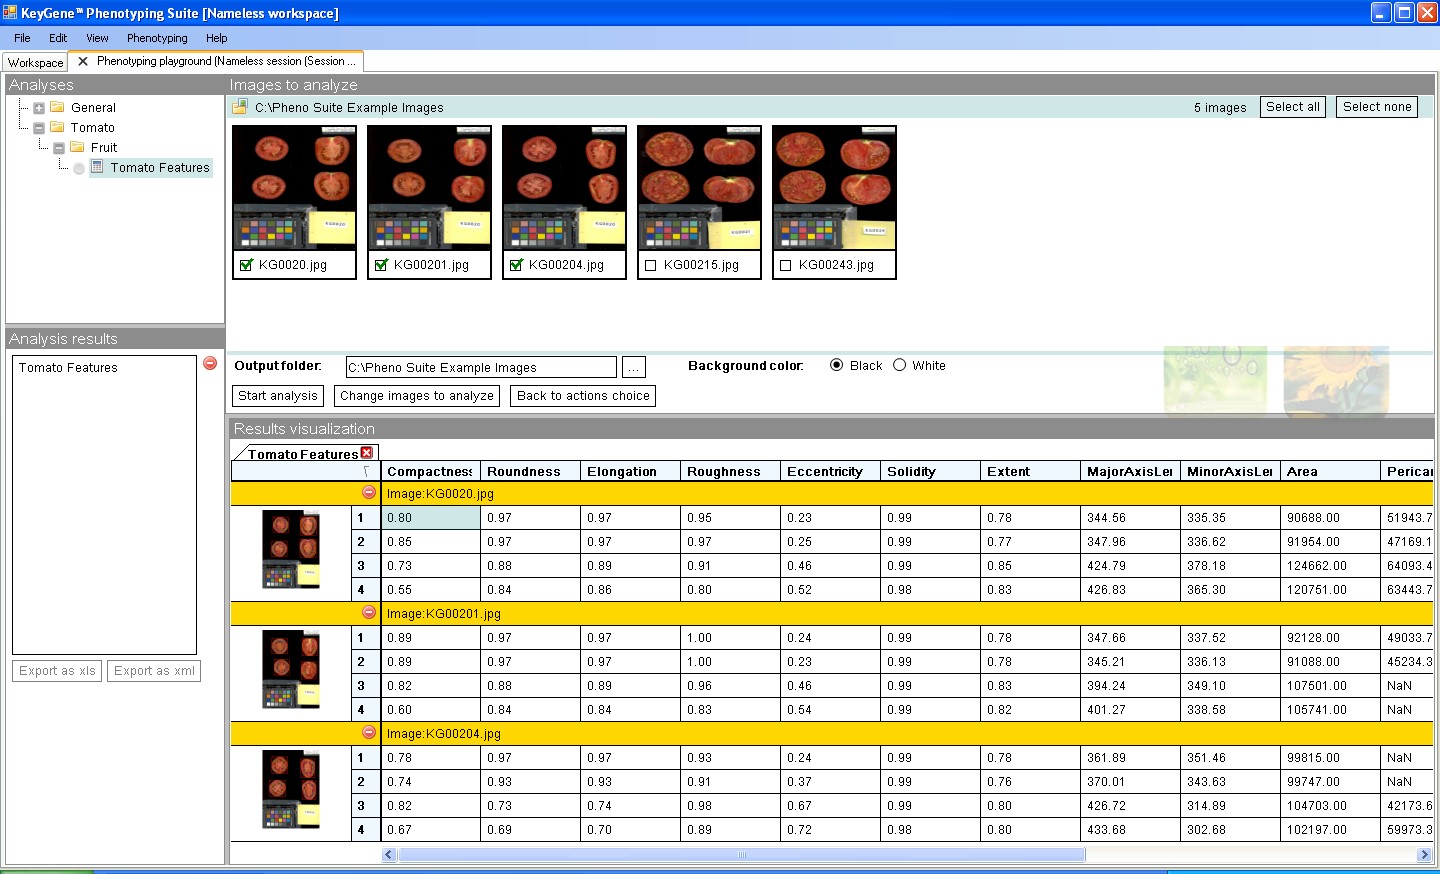1440x874 pixels.
Task: Collapse the Tomato tree node
Action: click(x=39, y=128)
